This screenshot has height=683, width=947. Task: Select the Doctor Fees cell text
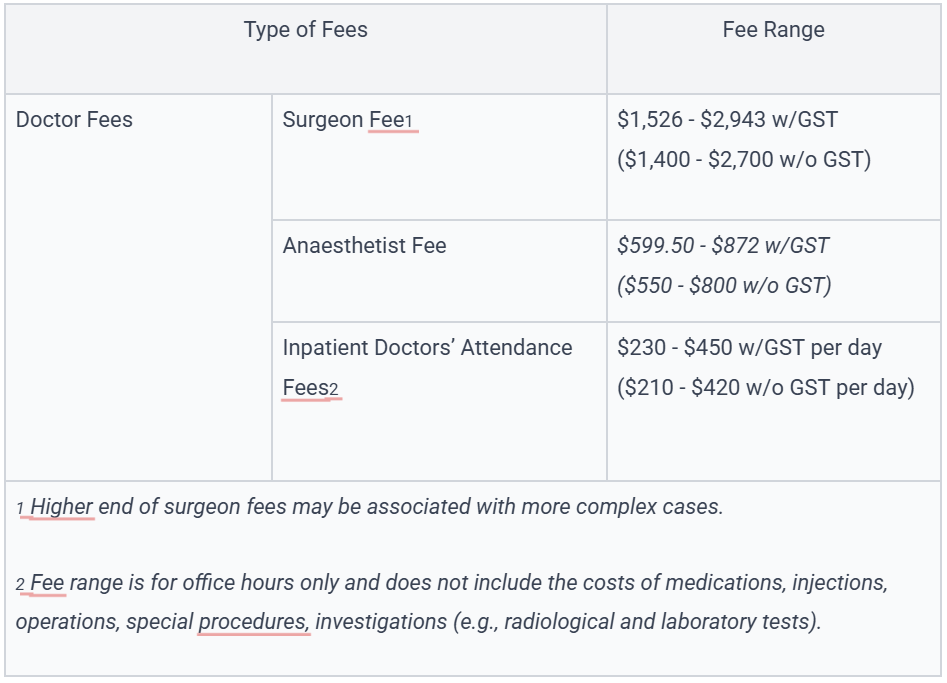click(74, 120)
